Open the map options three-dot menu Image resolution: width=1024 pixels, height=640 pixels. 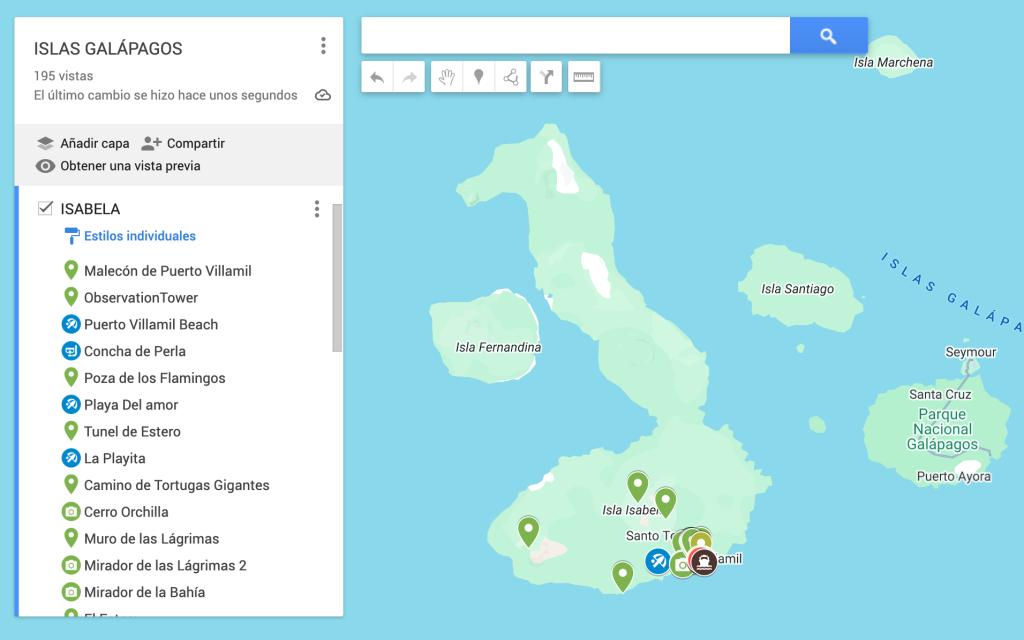tap(323, 45)
